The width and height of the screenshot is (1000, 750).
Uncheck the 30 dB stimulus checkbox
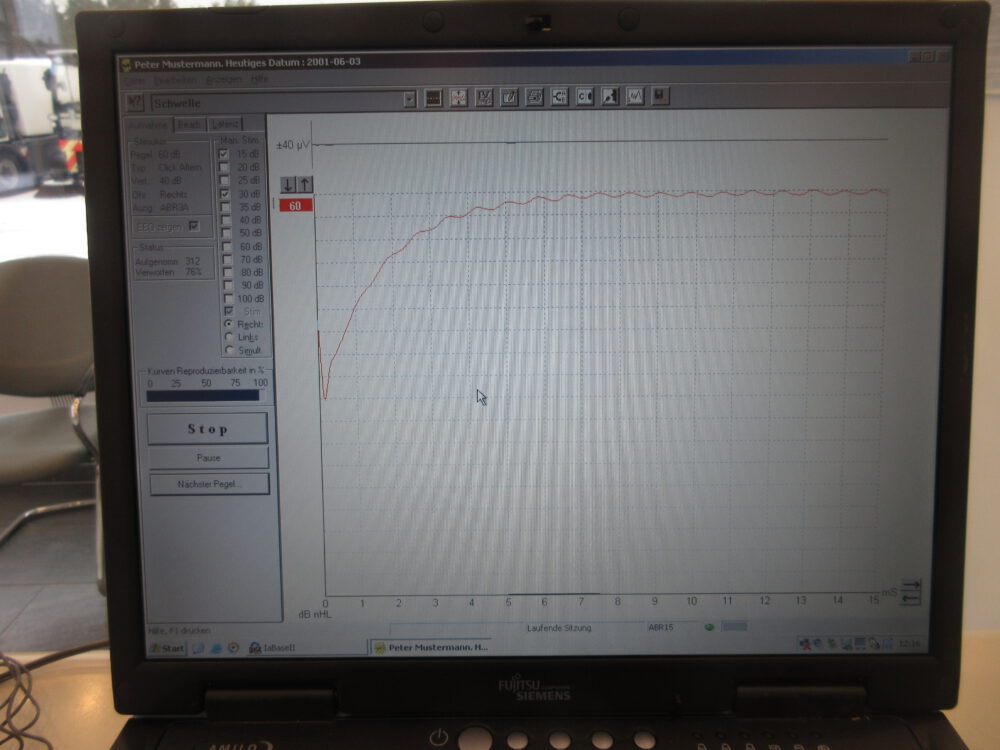click(x=224, y=193)
